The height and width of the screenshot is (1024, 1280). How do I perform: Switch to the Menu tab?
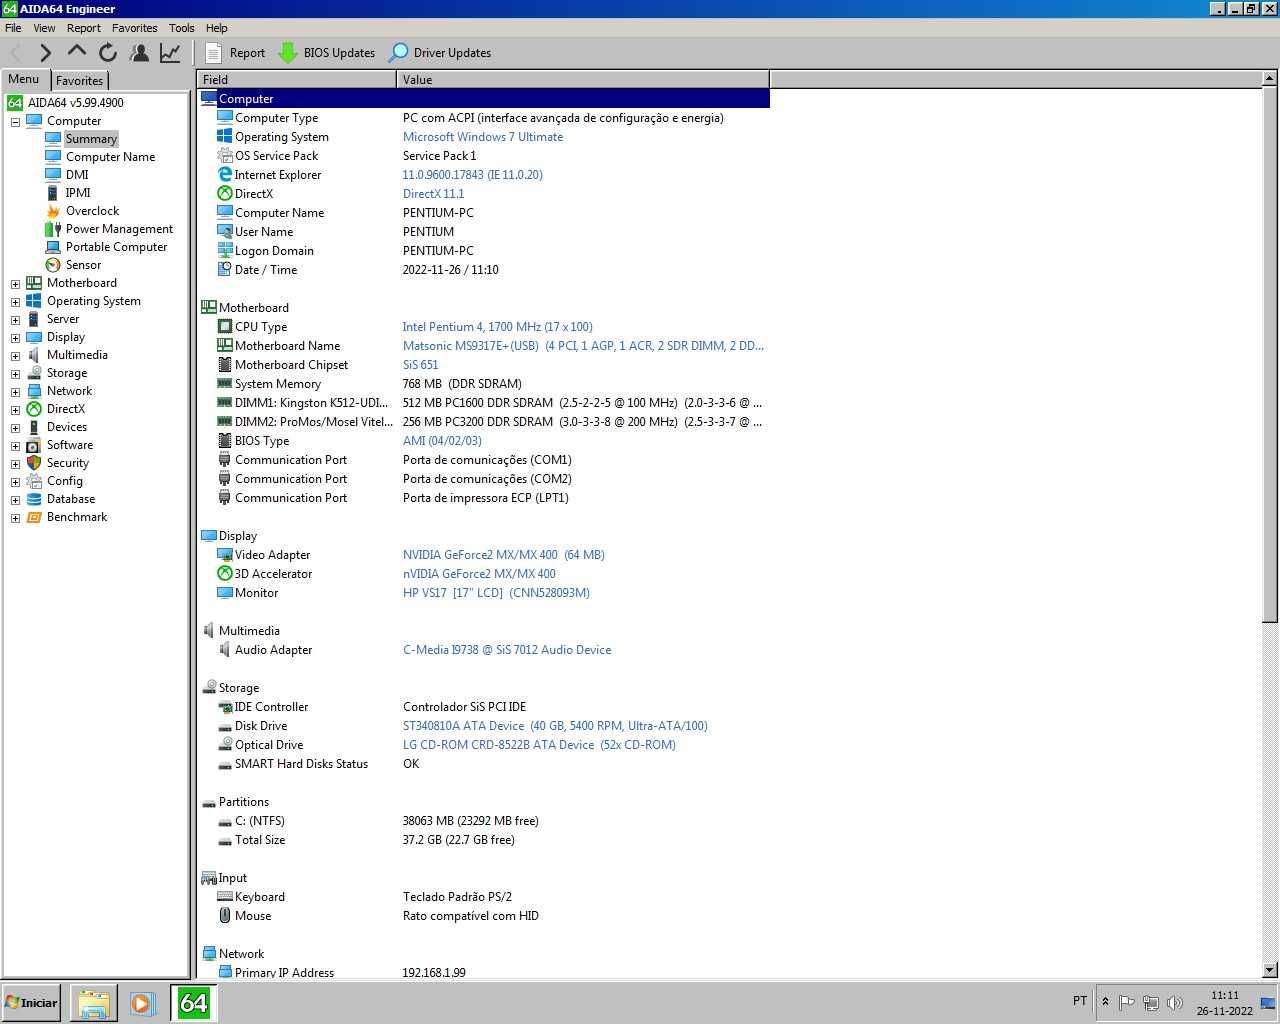[24, 79]
